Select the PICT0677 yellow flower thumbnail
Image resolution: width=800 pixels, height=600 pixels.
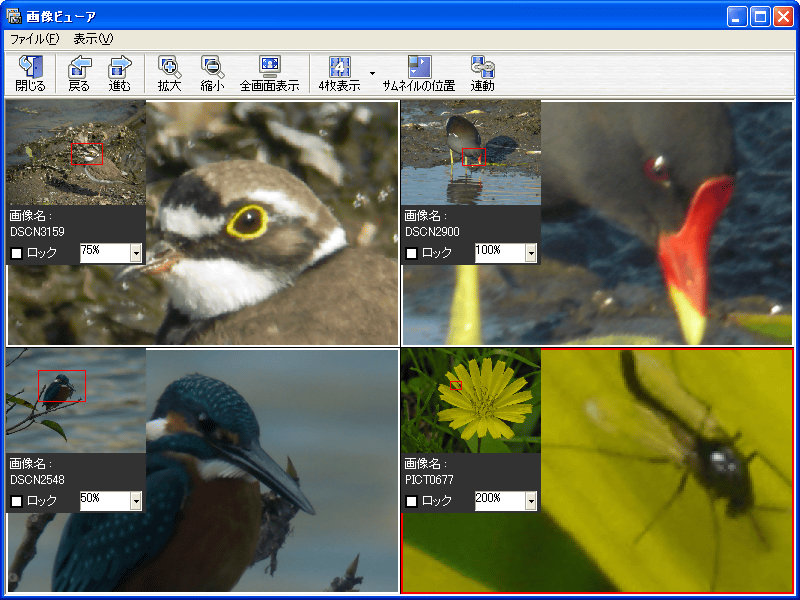click(471, 401)
